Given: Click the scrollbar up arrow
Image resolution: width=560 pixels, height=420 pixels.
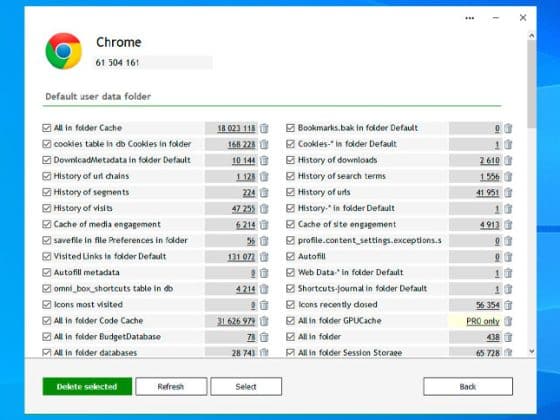Looking at the screenshot, I should [x=531, y=36].
